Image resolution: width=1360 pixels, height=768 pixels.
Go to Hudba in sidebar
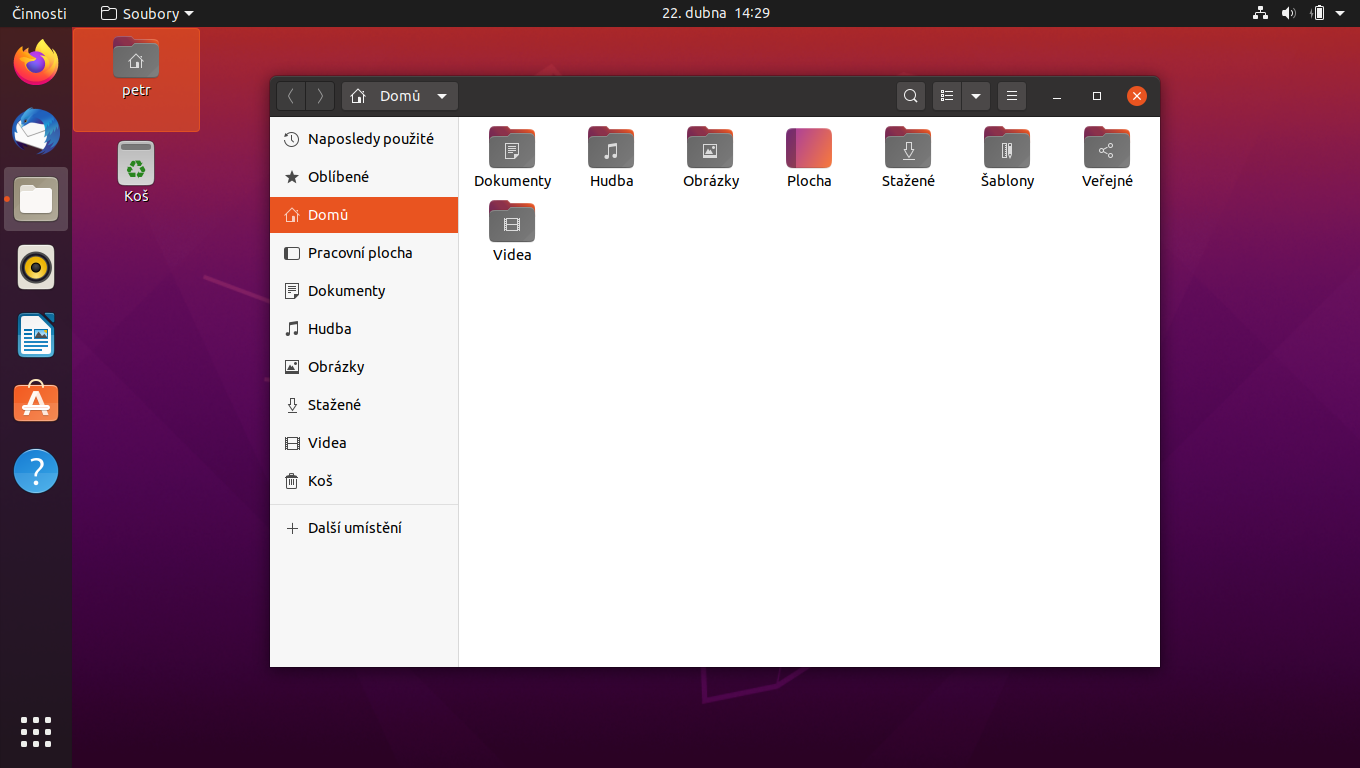[364, 329]
